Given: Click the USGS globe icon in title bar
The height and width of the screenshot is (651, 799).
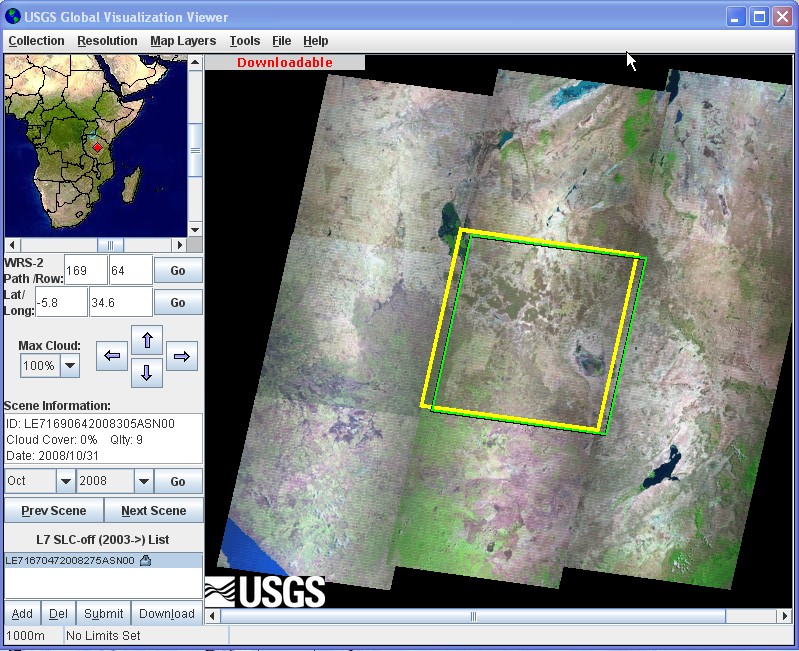Looking at the screenshot, I should point(13,17).
